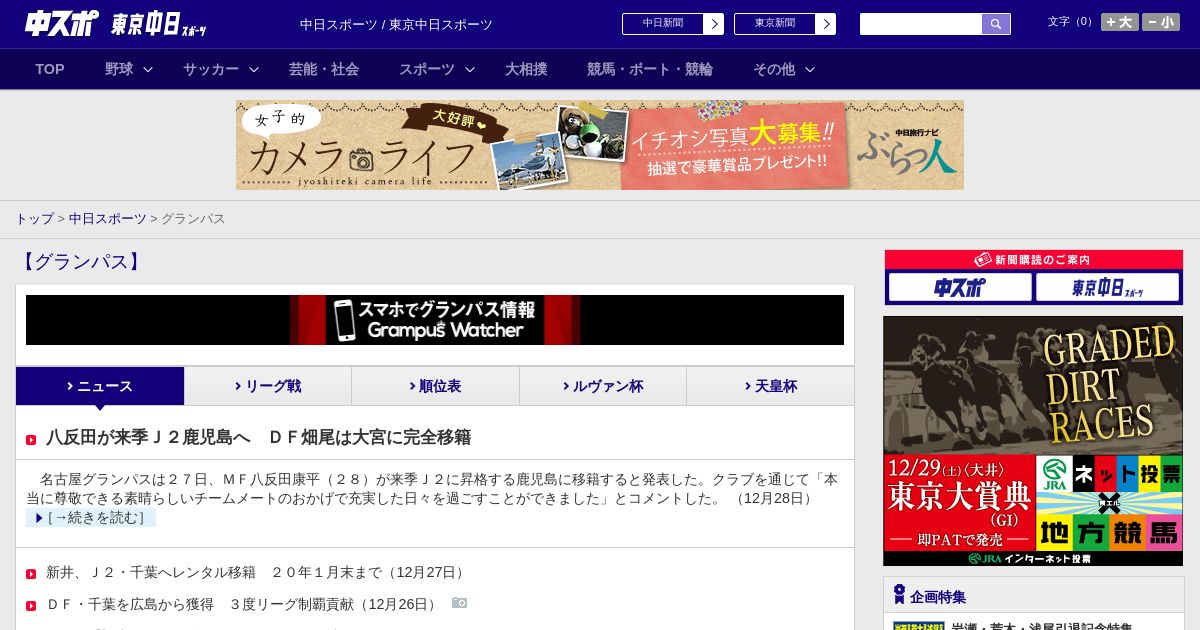Click the Grampus Watcher smartphone banner

[x=435, y=320]
